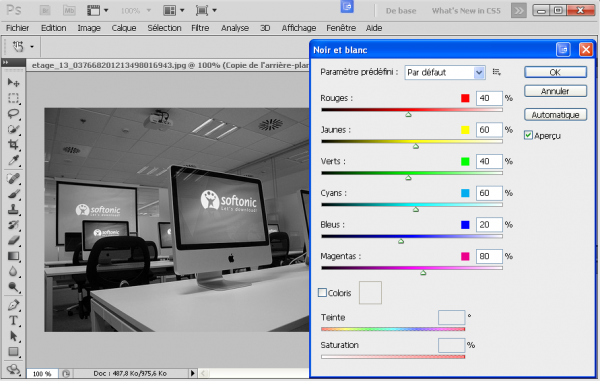
Task: Click the Rouges slider handle
Action: [408, 114]
